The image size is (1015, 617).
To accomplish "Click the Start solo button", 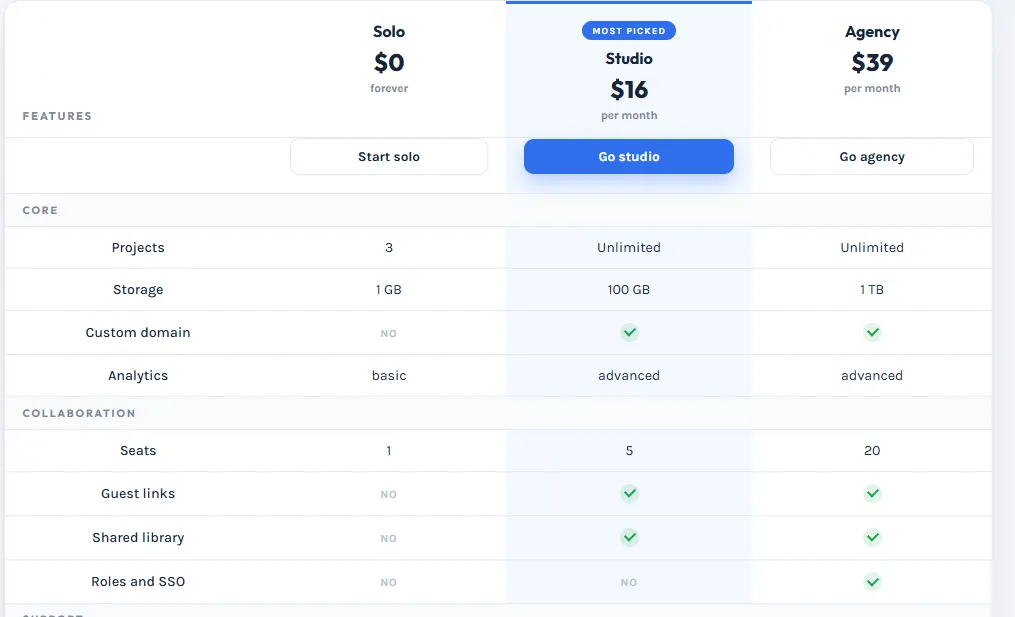I will click(388, 157).
